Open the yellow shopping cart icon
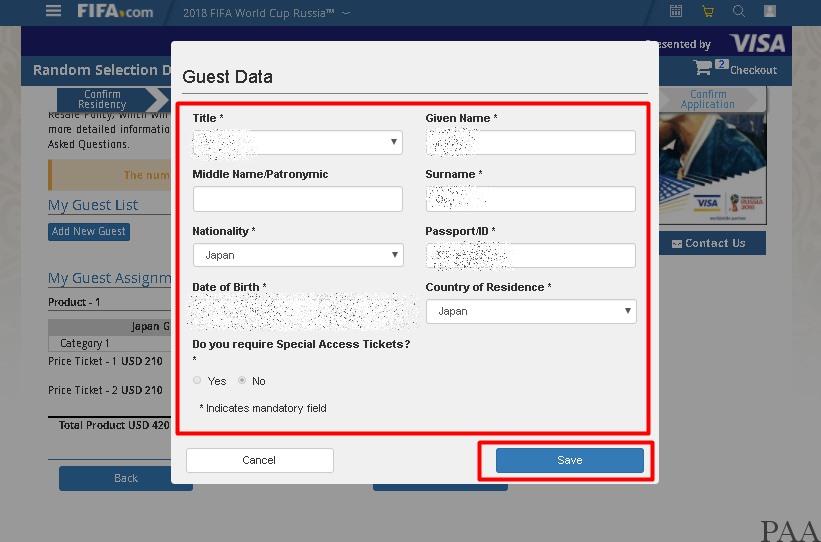 click(708, 12)
